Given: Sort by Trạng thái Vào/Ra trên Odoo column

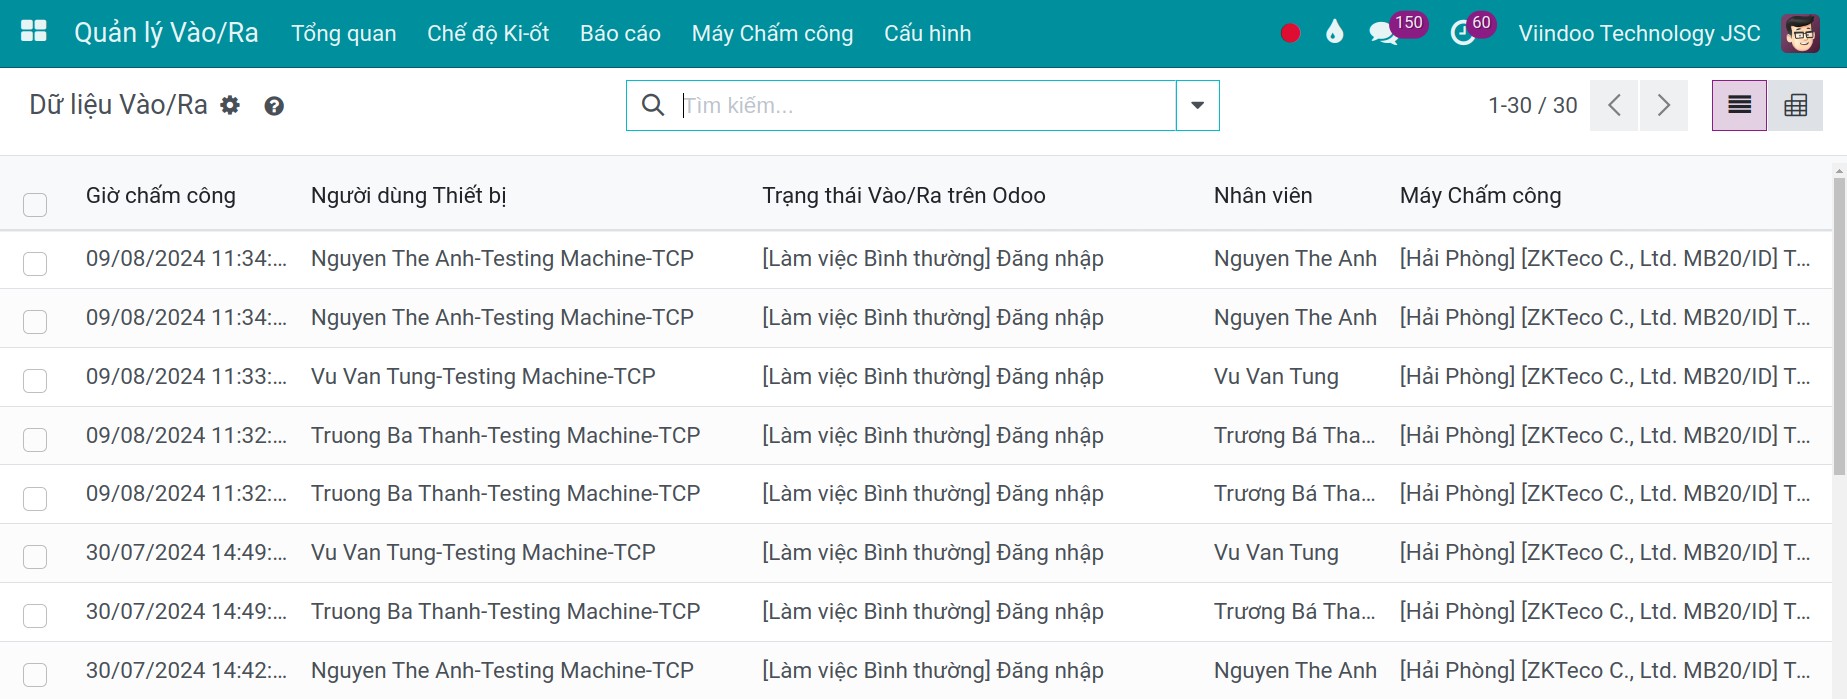Looking at the screenshot, I should click(904, 195).
